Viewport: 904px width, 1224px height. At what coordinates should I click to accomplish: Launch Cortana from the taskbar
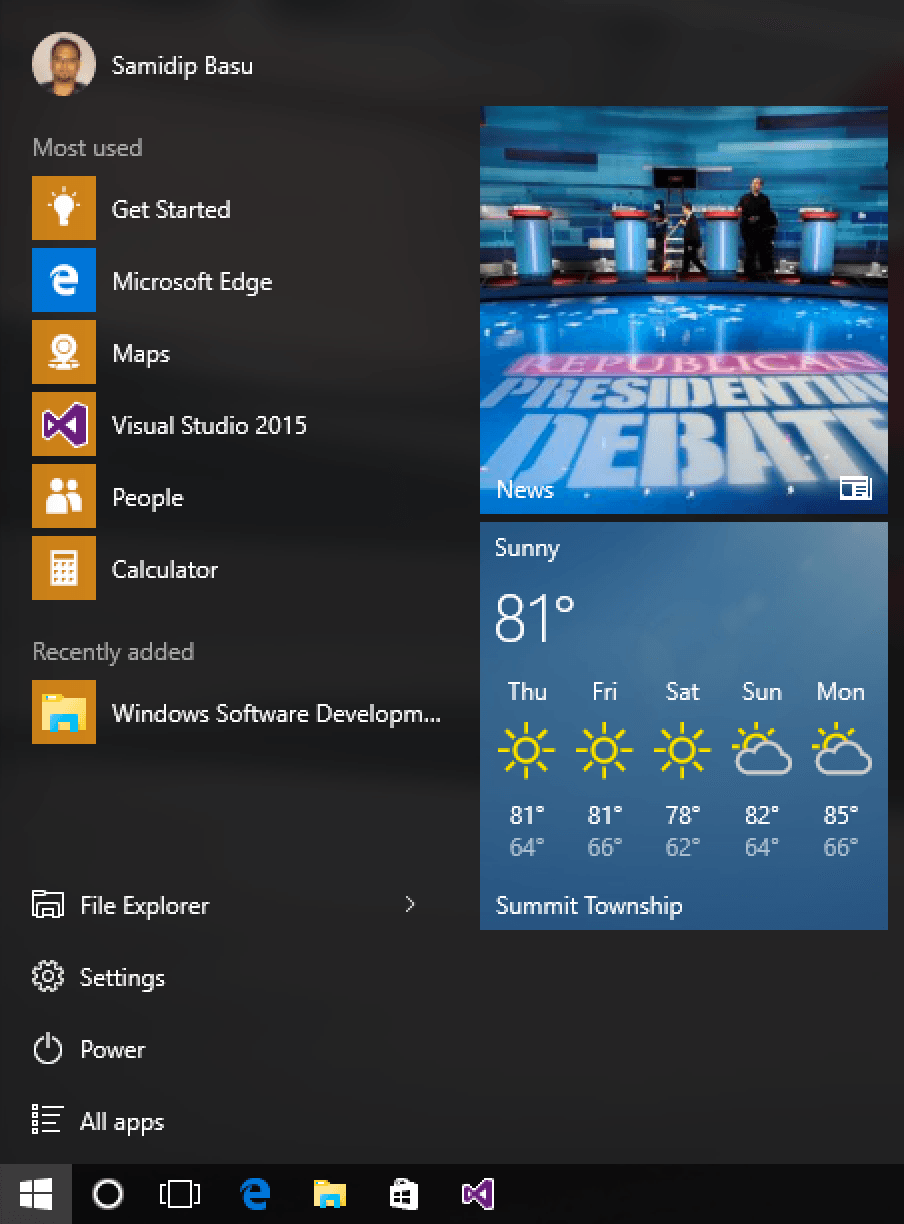(107, 1193)
